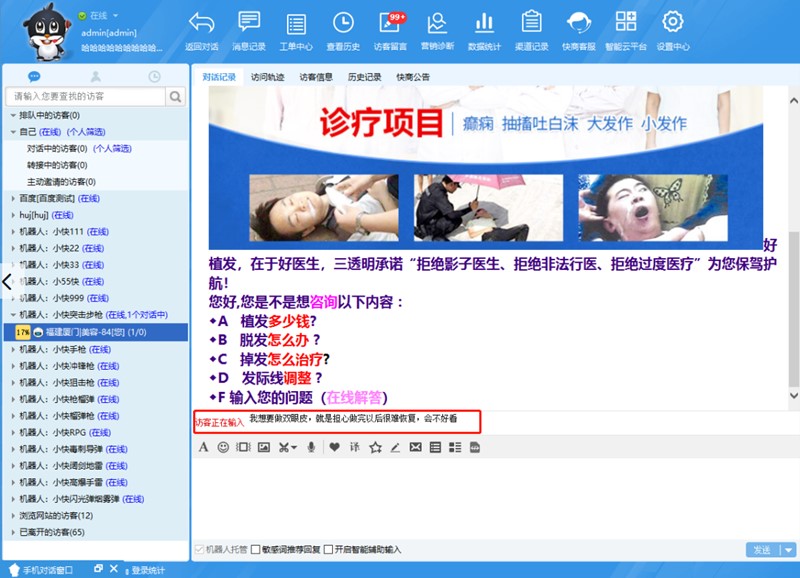Collapse the 自己 (在线) visitor group
Screen dimensions: 800x578
[12, 131]
